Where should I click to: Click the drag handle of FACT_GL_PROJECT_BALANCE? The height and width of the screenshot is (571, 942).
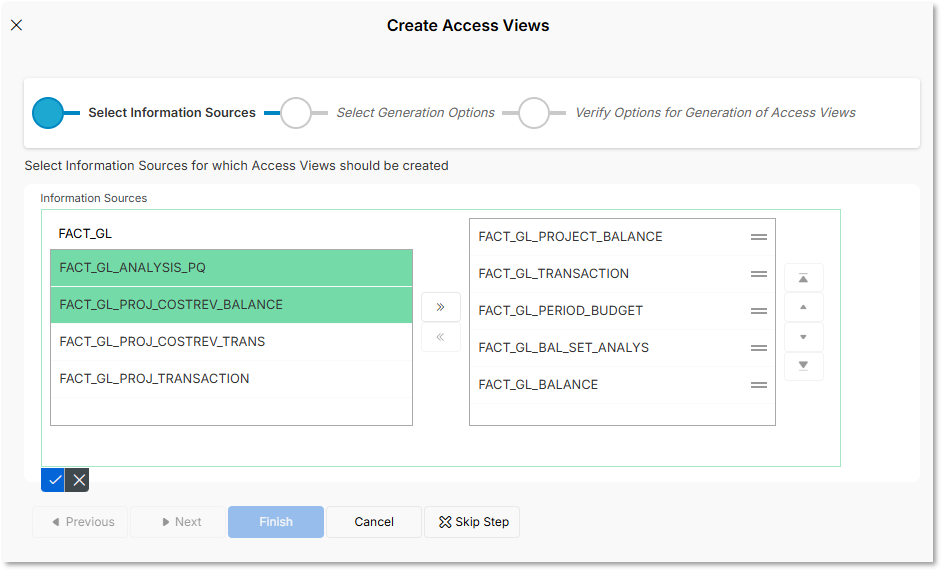coord(759,237)
